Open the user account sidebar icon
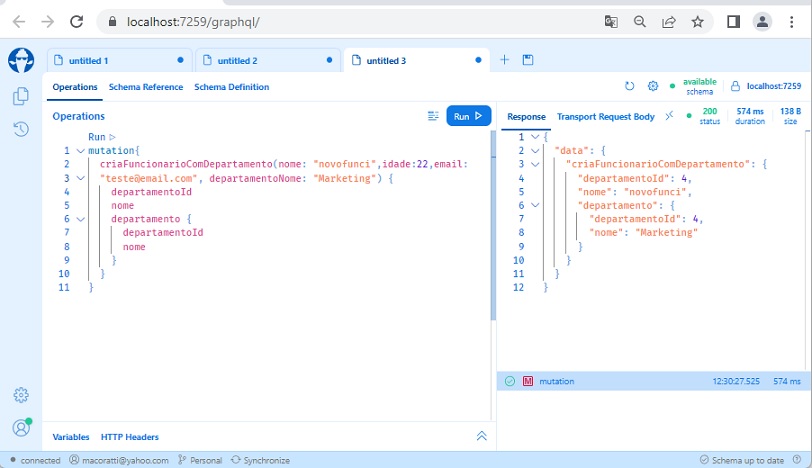The width and height of the screenshot is (812, 468). [x=21, y=428]
